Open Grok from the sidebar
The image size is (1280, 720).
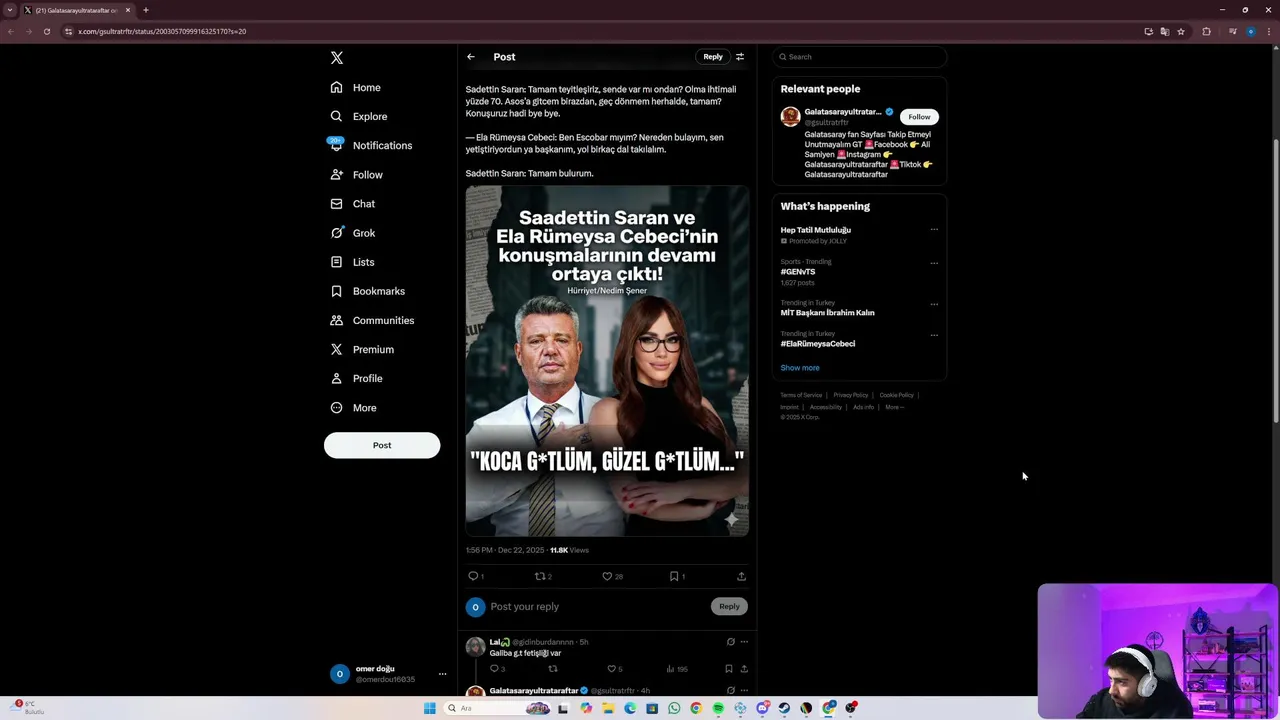pyautogui.click(x=352, y=233)
